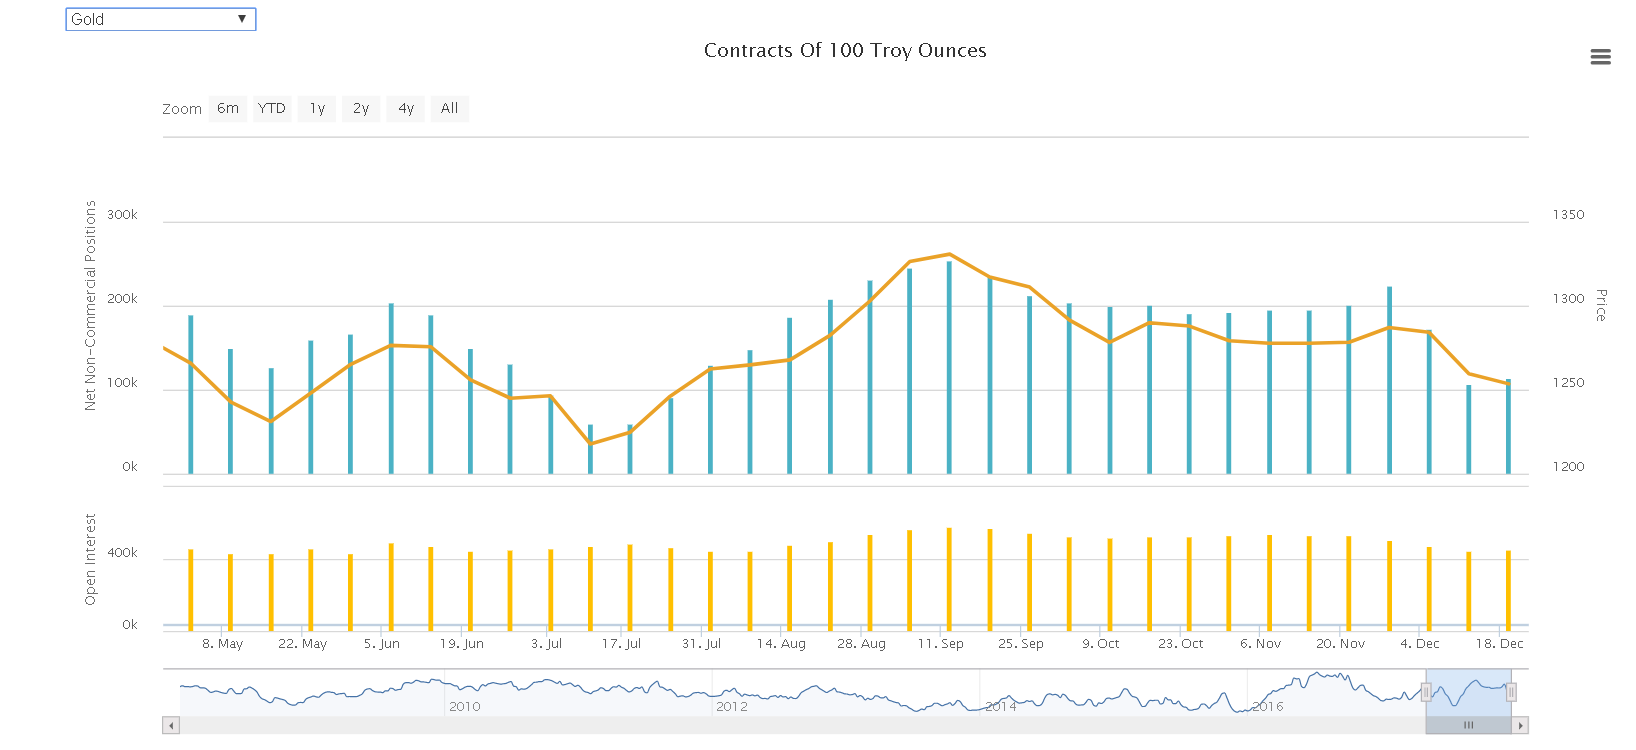Open the chart hamburger context menu
This screenshot has height=750, width=1636.
1600,57
